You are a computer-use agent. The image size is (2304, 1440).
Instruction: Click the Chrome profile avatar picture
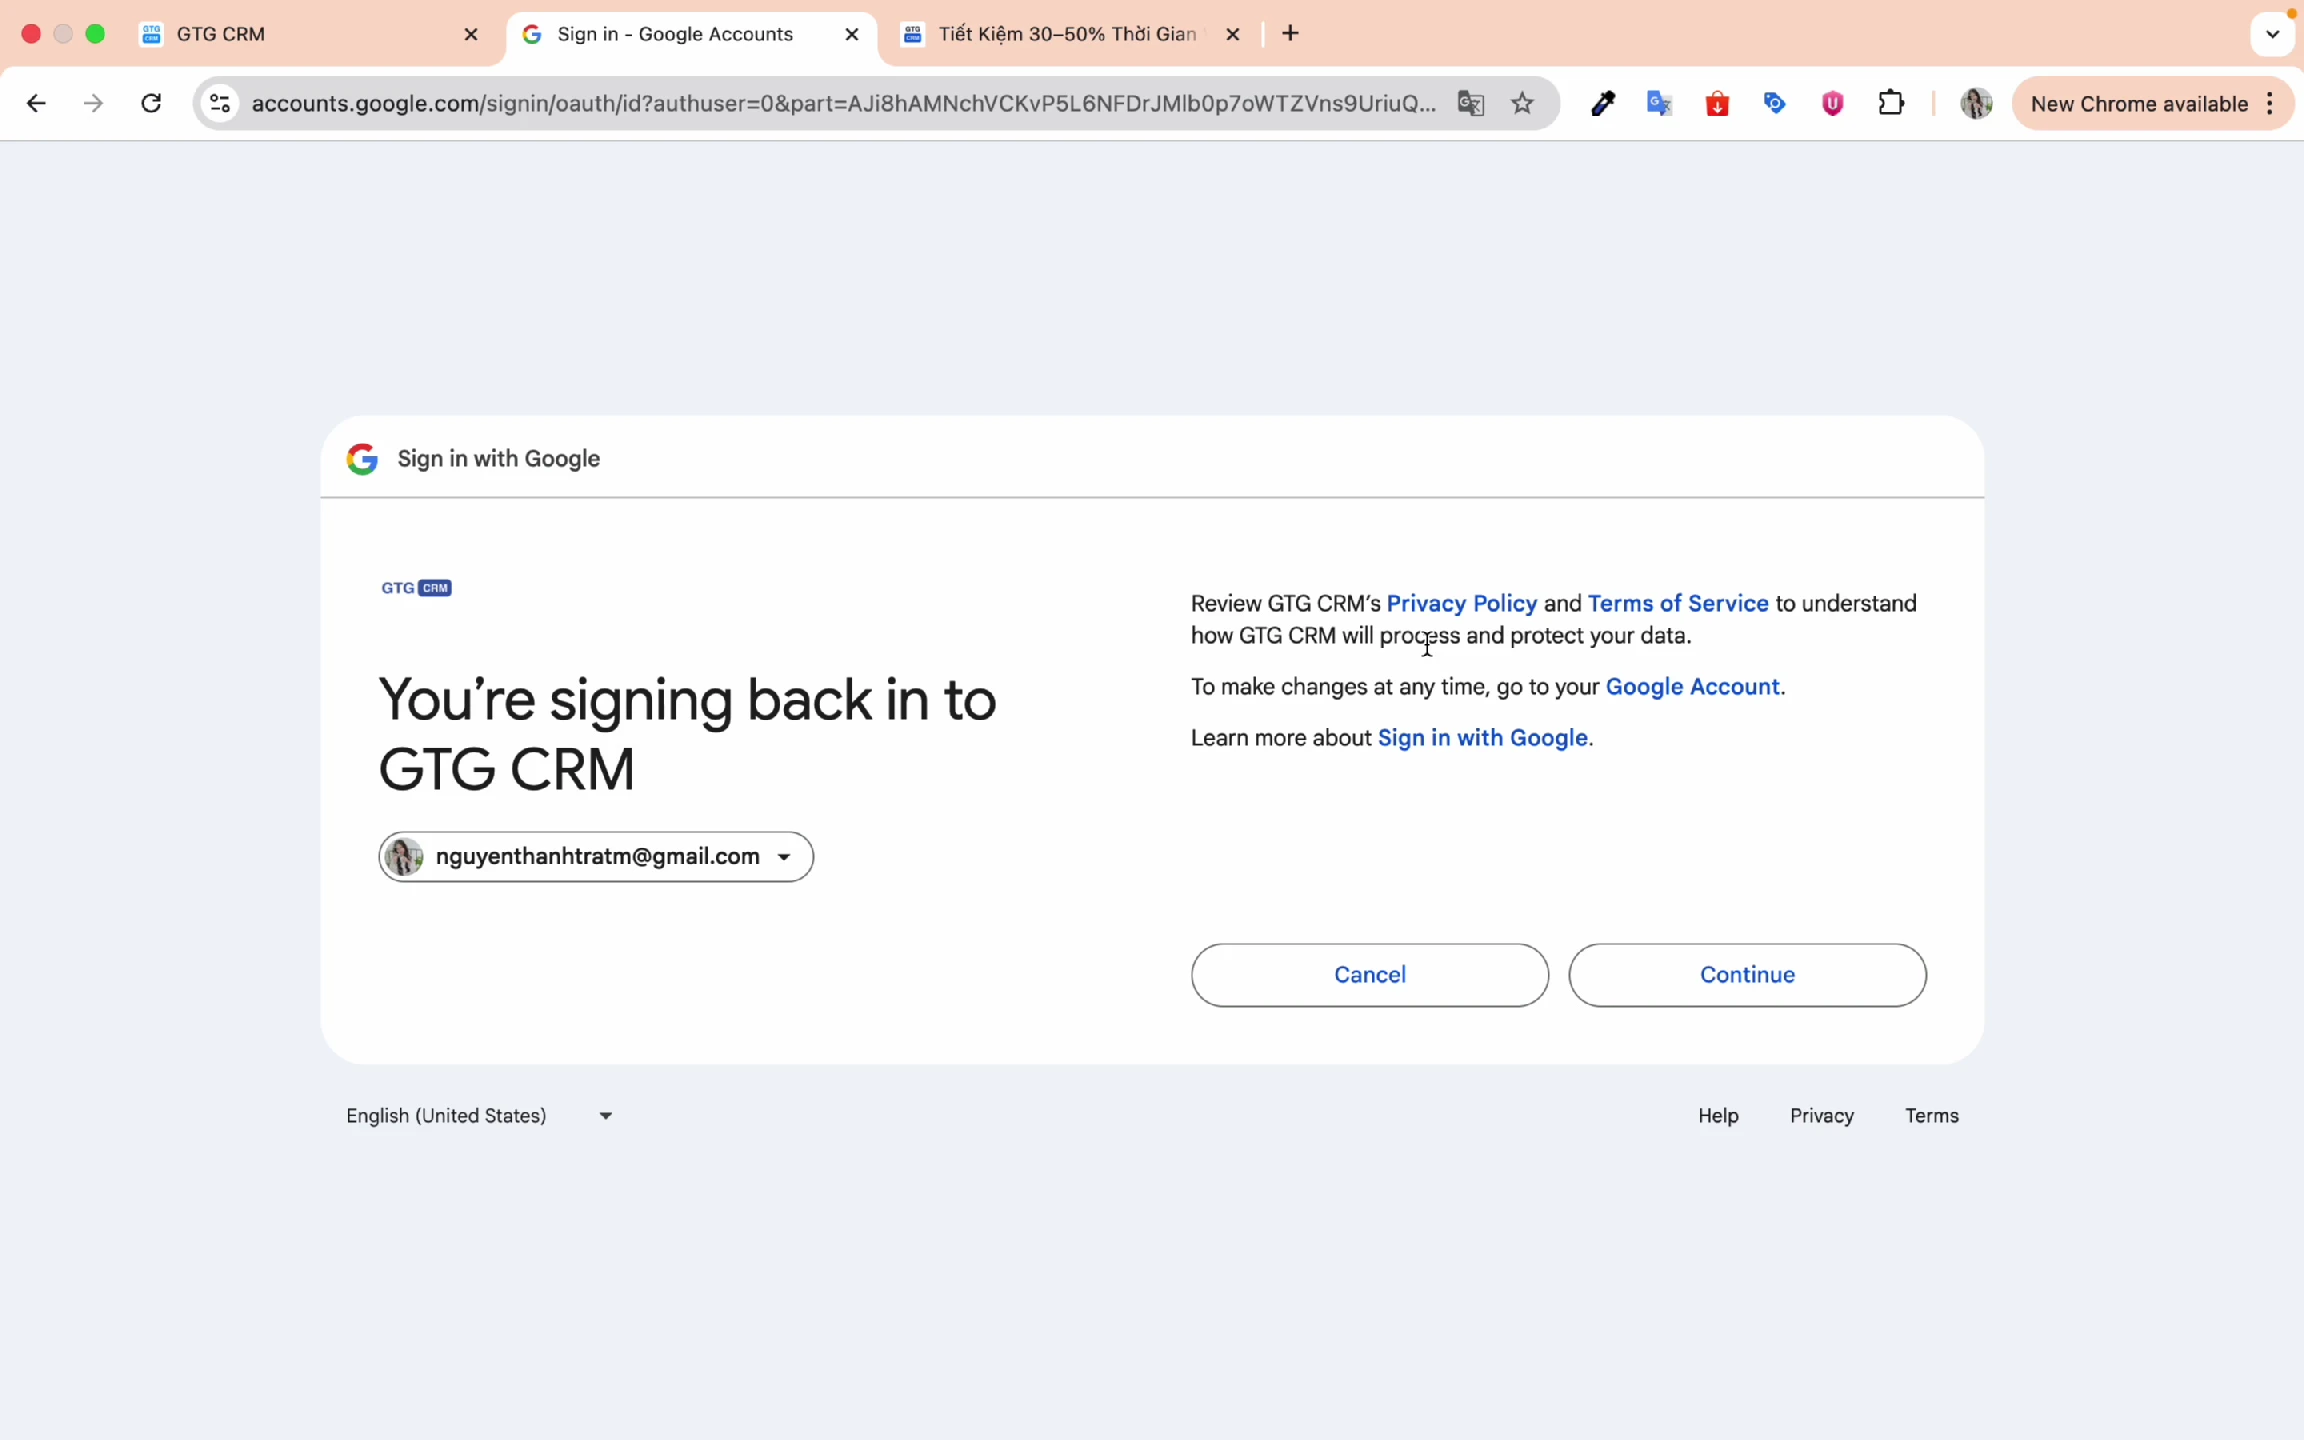[x=1977, y=103]
